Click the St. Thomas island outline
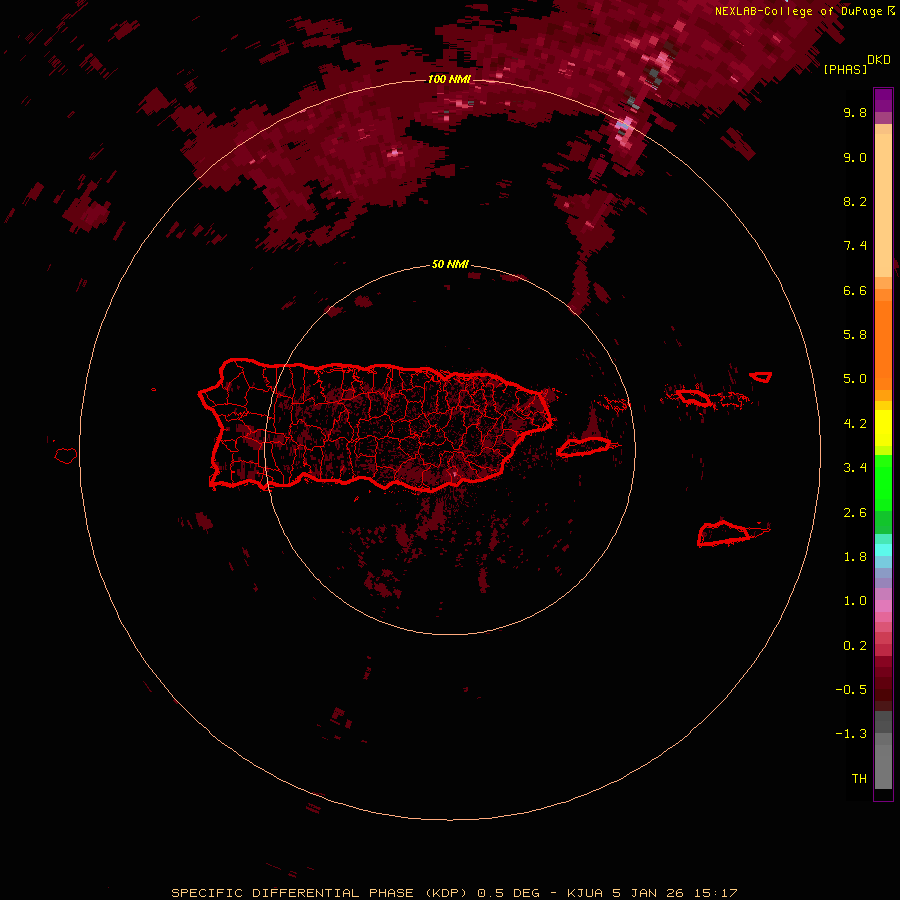The height and width of the screenshot is (900, 900). [x=693, y=397]
